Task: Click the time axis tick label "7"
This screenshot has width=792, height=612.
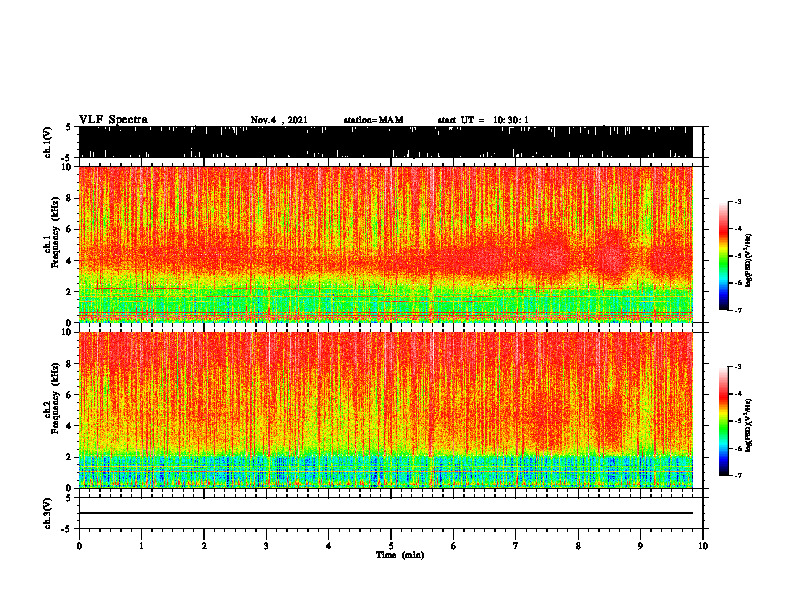Action: pos(516,546)
